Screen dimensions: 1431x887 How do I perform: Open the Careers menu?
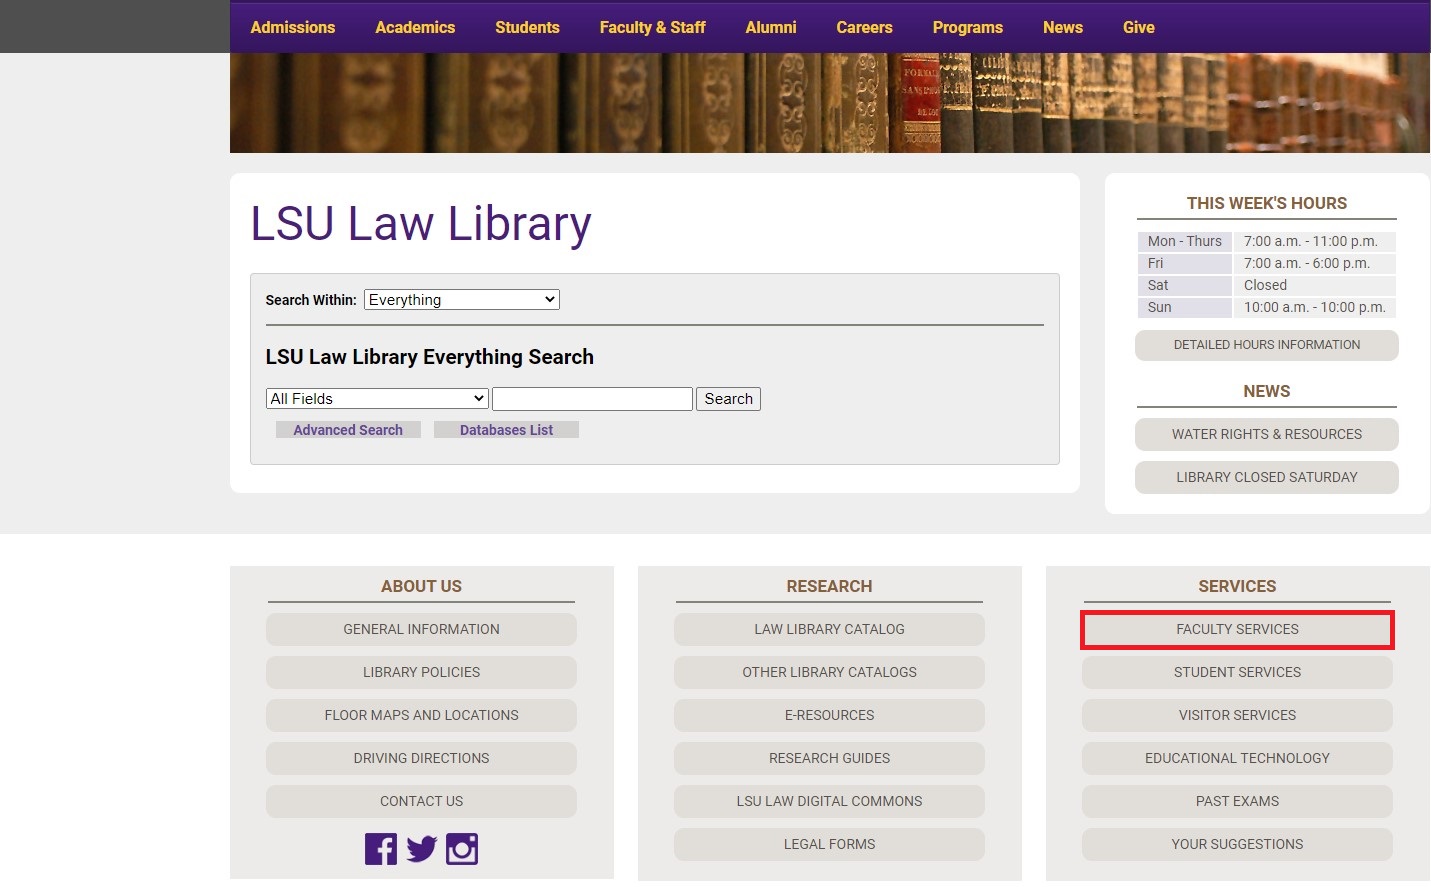tap(864, 27)
